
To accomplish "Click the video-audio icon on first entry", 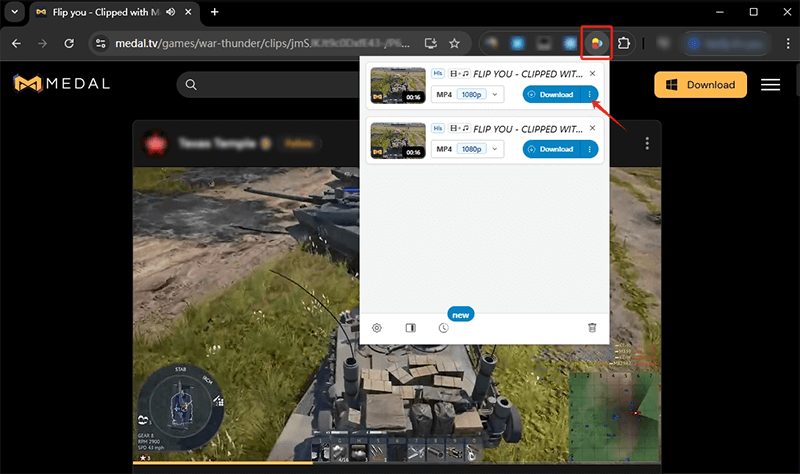I will click(459, 73).
